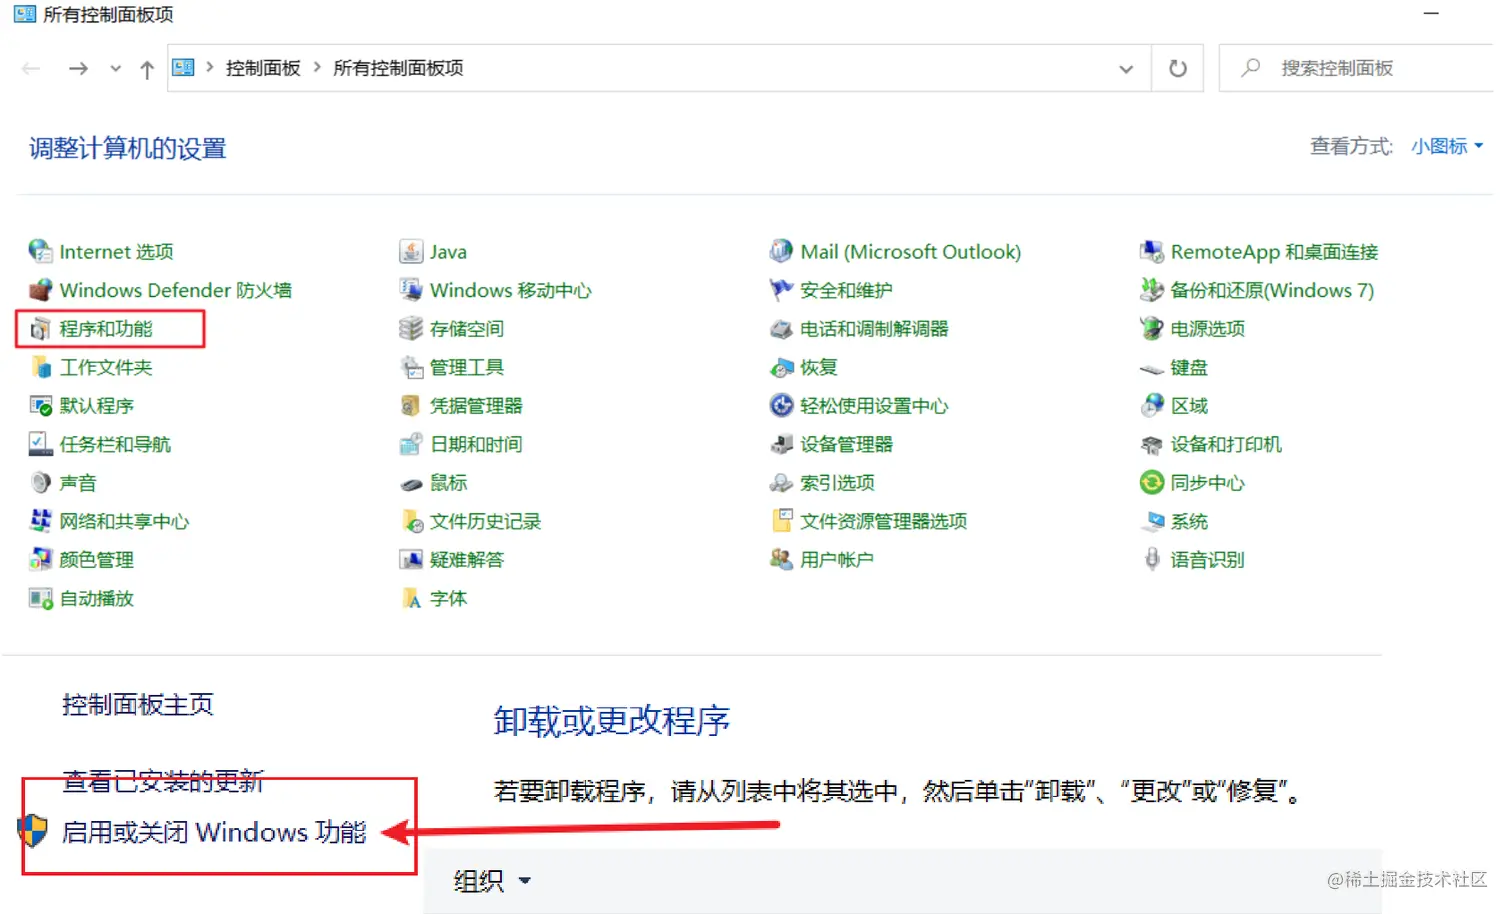
Task: Expand address bar history dropdown arrow
Action: pos(1126,69)
